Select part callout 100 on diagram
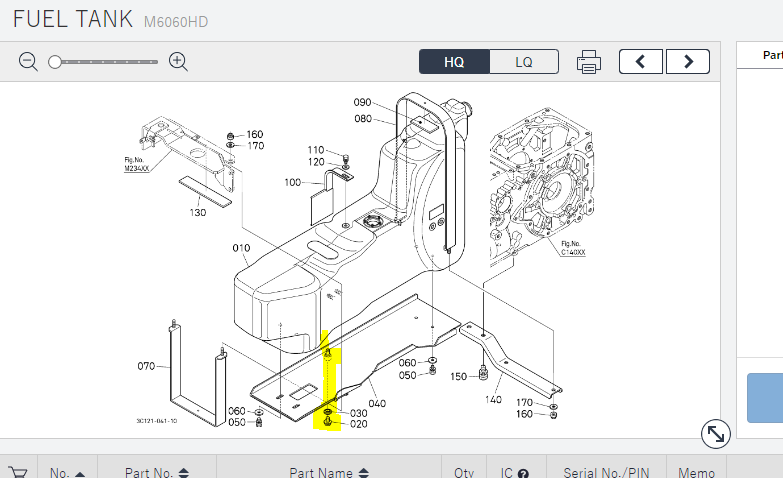Image resolution: width=783 pixels, height=478 pixels. tap(293, 182)
